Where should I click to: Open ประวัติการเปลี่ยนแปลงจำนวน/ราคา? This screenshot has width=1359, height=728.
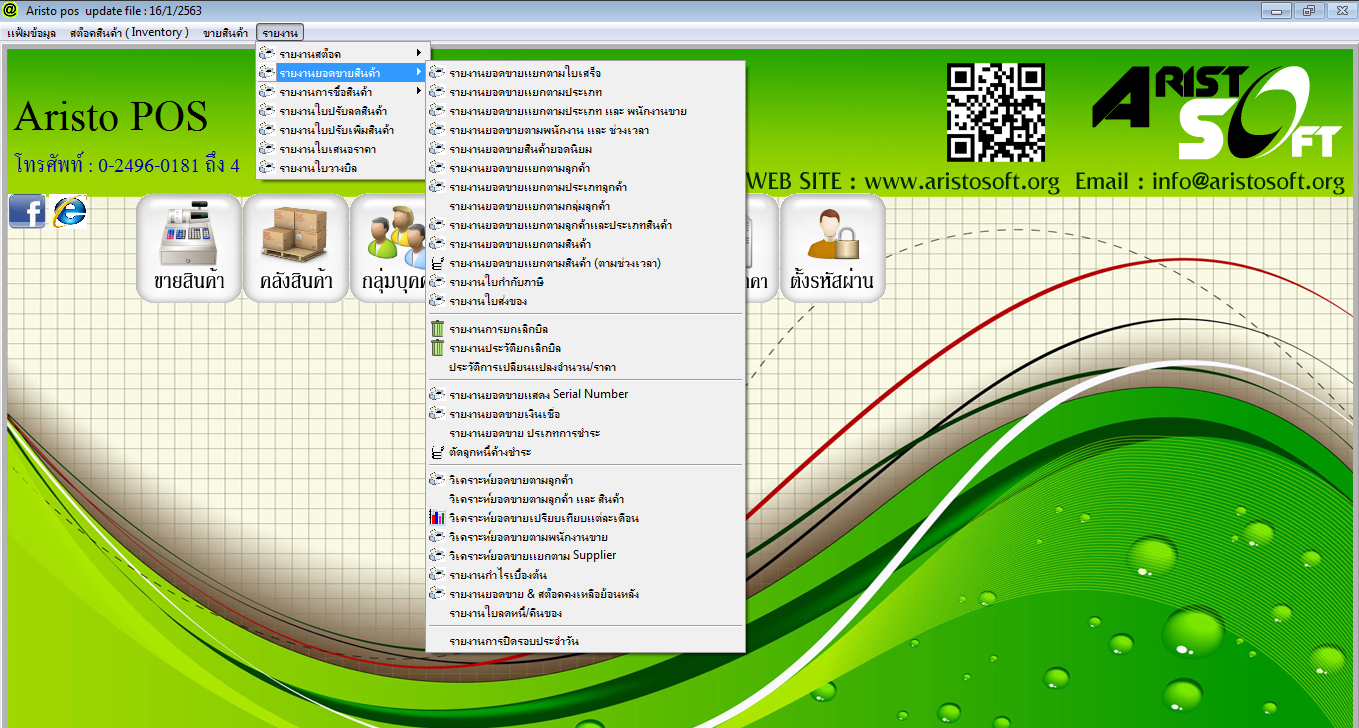tap(585, 367)
